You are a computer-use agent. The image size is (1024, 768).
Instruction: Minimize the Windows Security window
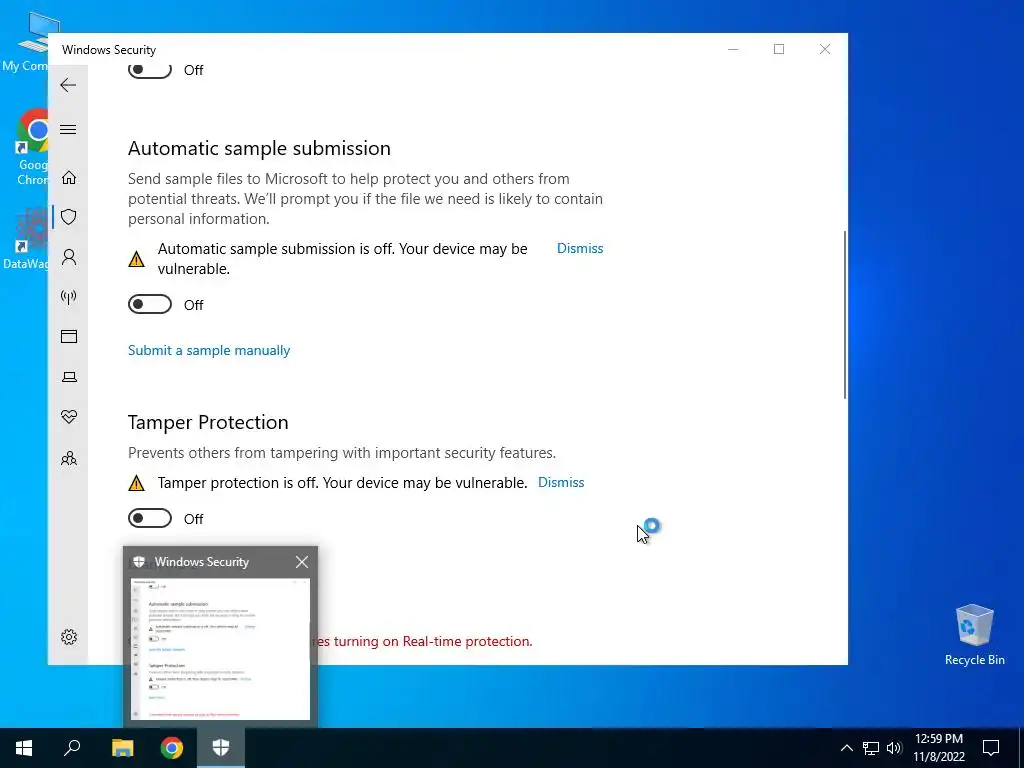click(x=733, y=49)
